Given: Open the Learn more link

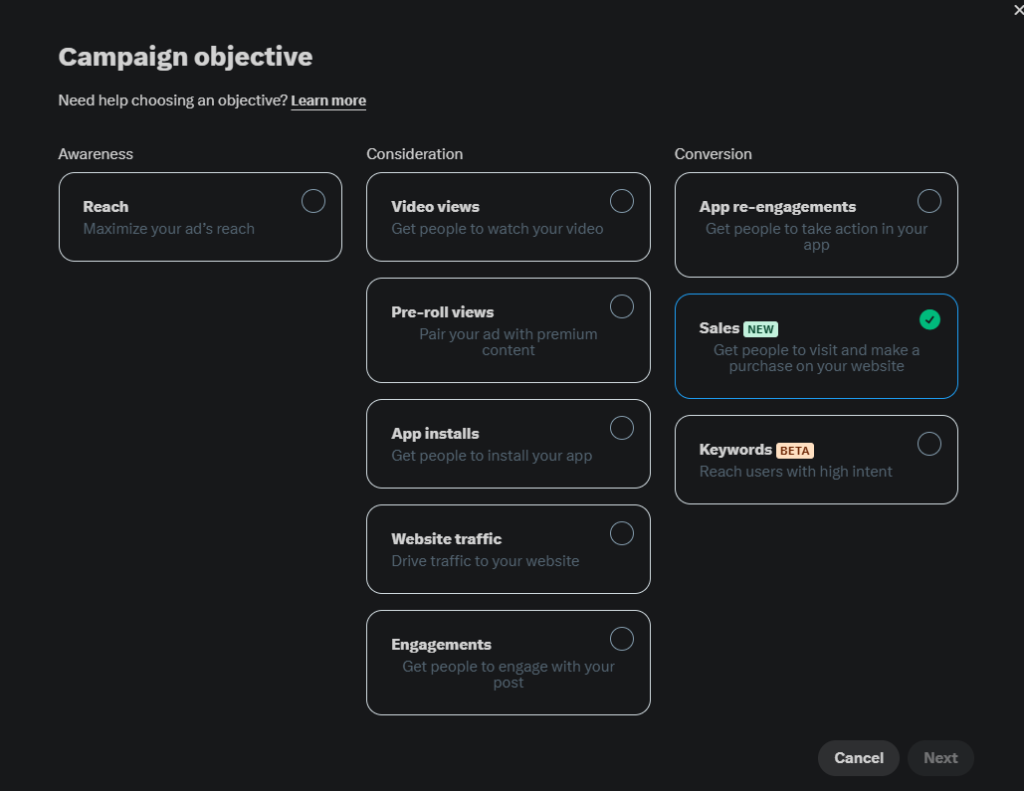Looking at the screenshot, I should click(328, 101).
